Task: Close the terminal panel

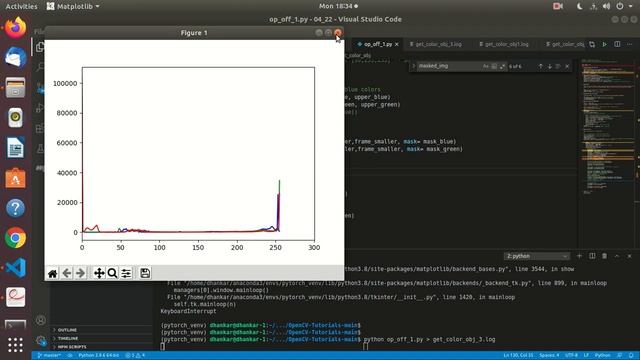Action: tap(629, 256)
